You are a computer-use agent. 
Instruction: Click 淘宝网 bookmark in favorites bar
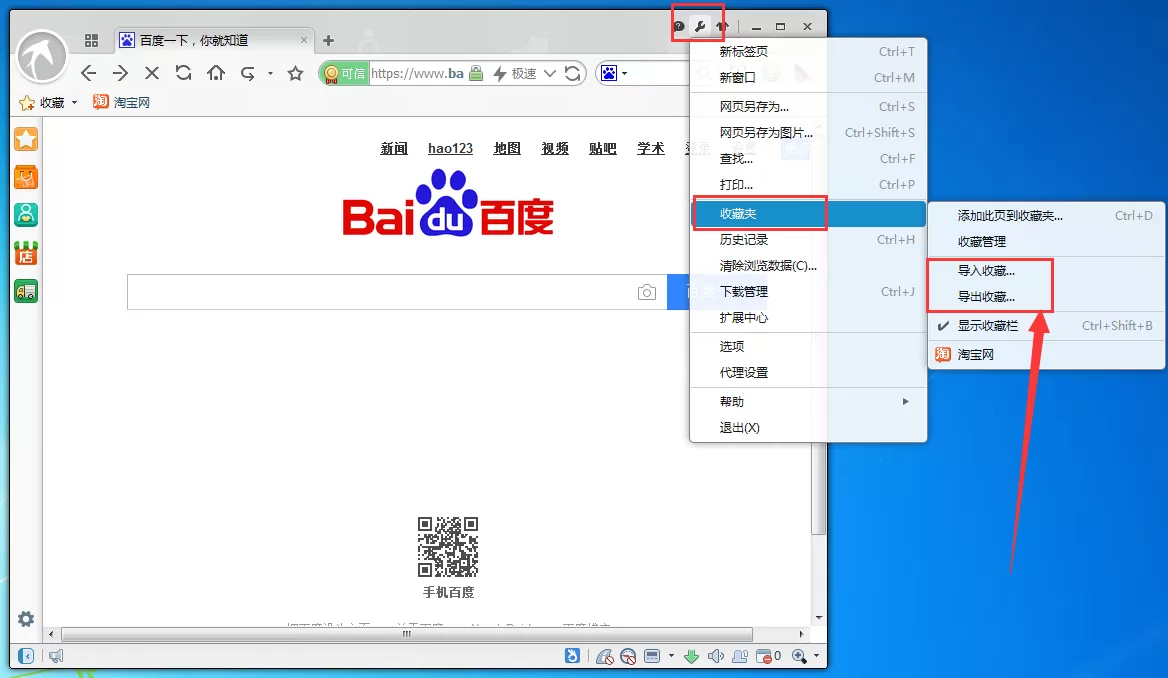[121, 102]
